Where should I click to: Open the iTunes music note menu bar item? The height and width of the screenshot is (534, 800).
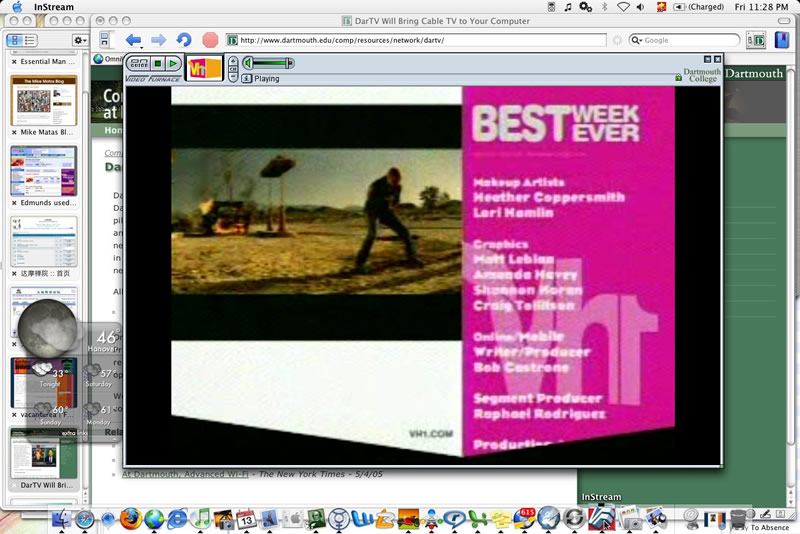tap(567, 7)
